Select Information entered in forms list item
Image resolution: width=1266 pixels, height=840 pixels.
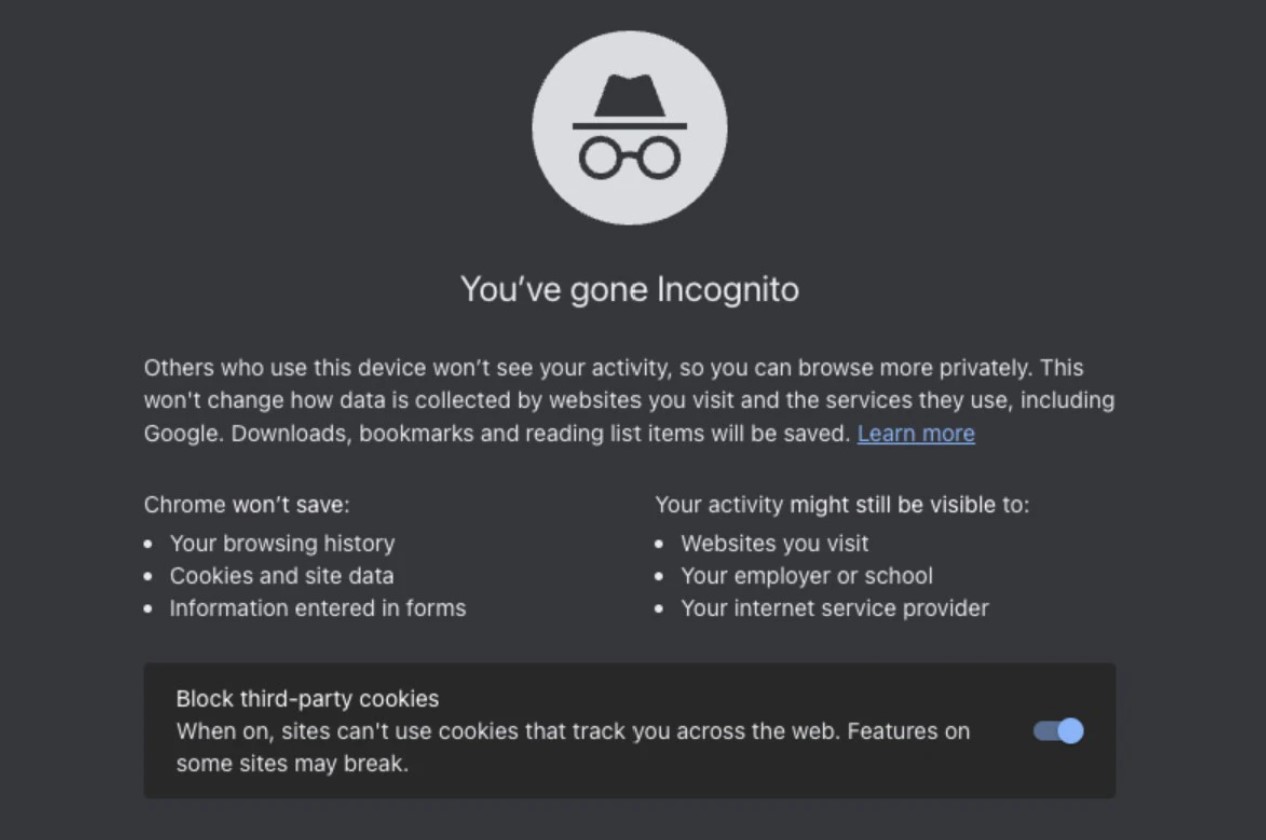[318, 608]
